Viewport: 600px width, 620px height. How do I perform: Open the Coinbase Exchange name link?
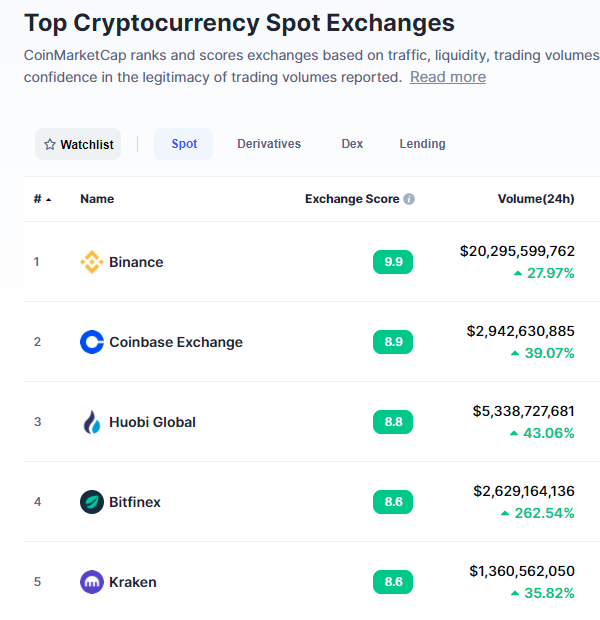pos(176,342)
